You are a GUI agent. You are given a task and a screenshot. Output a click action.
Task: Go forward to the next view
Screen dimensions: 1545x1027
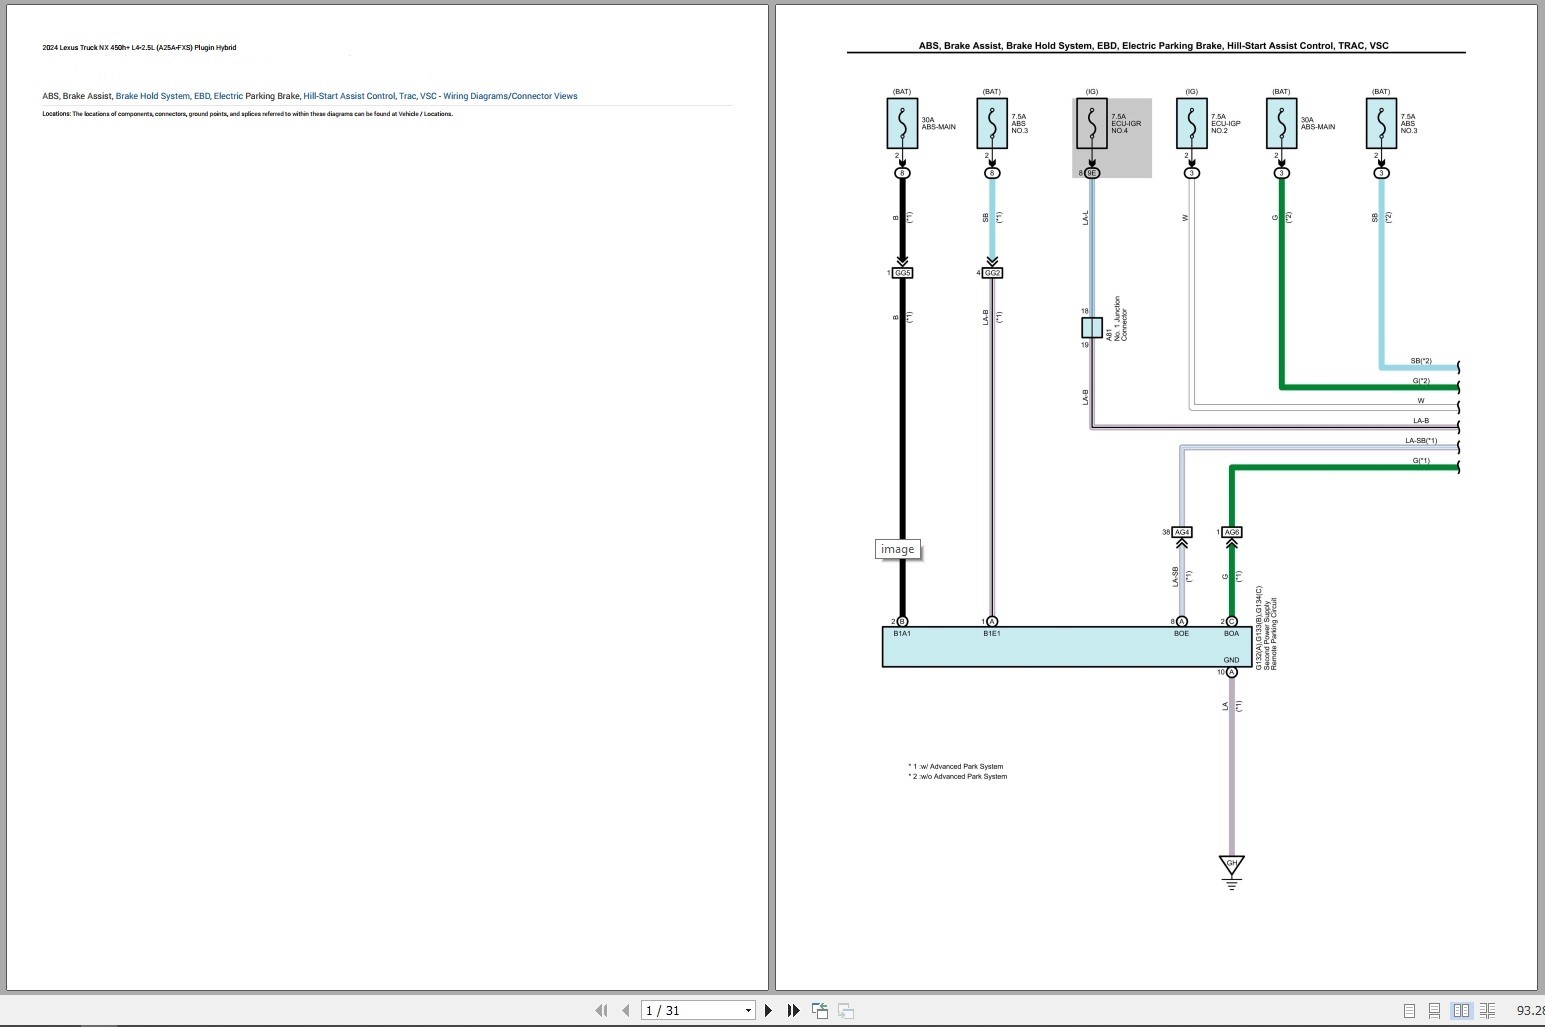tap(846, 1010)
